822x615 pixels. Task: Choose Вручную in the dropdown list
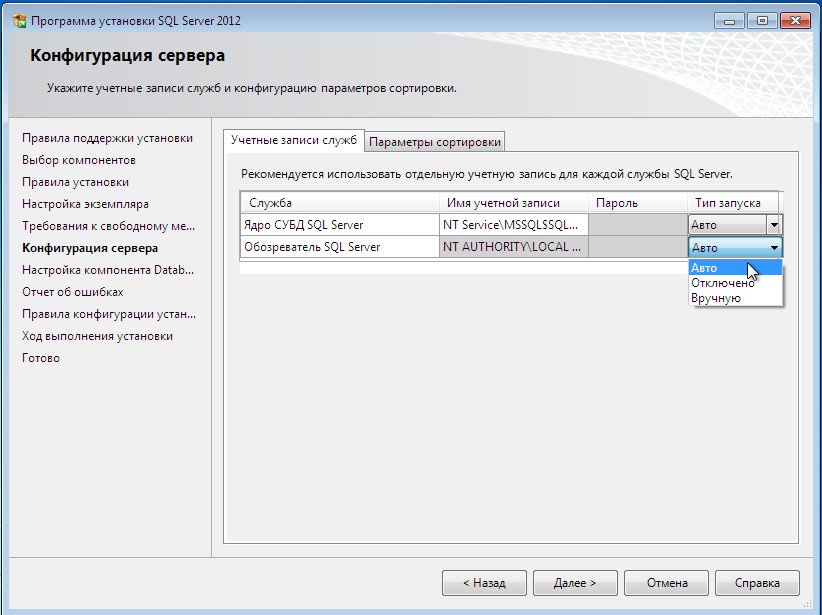[x=735, y=298]
